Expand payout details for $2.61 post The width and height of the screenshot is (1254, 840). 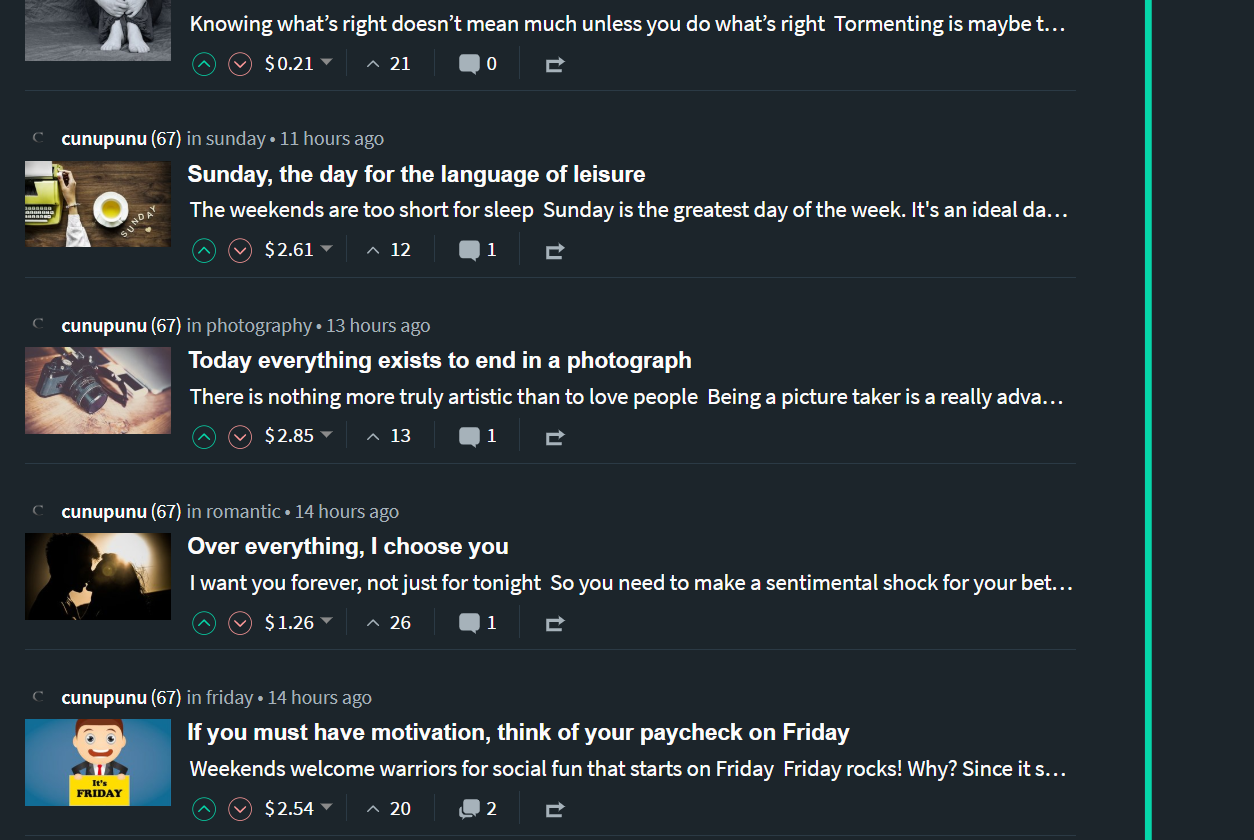click(x=326, y=249)
